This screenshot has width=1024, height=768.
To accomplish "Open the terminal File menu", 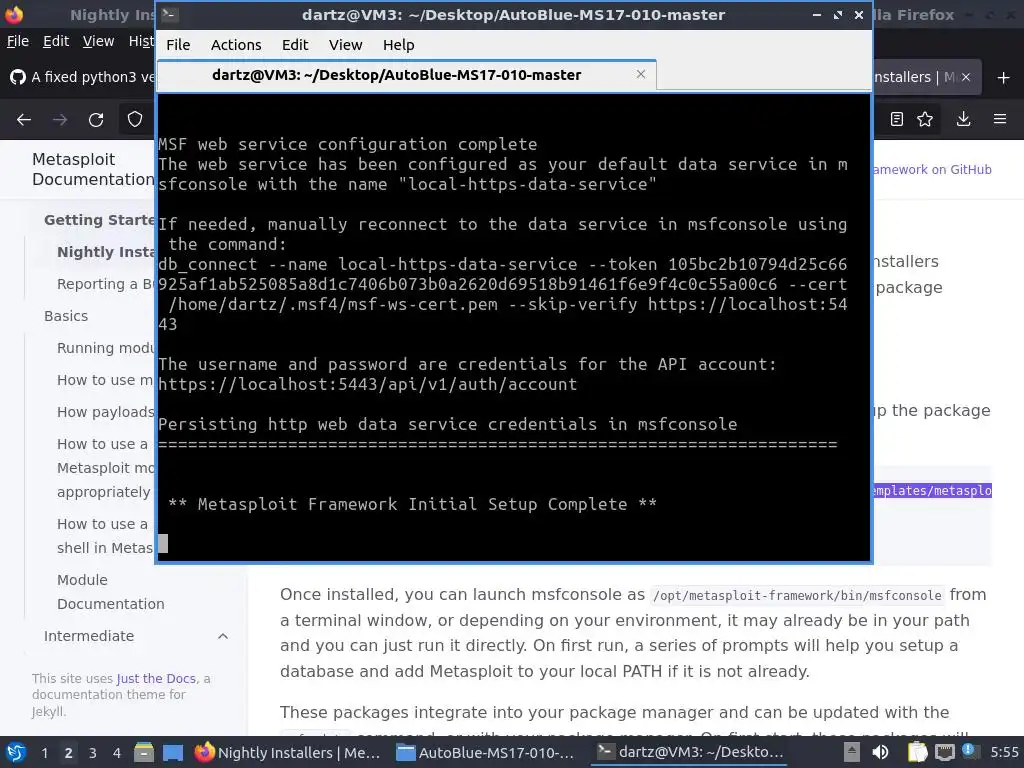I will coord(178,45).
